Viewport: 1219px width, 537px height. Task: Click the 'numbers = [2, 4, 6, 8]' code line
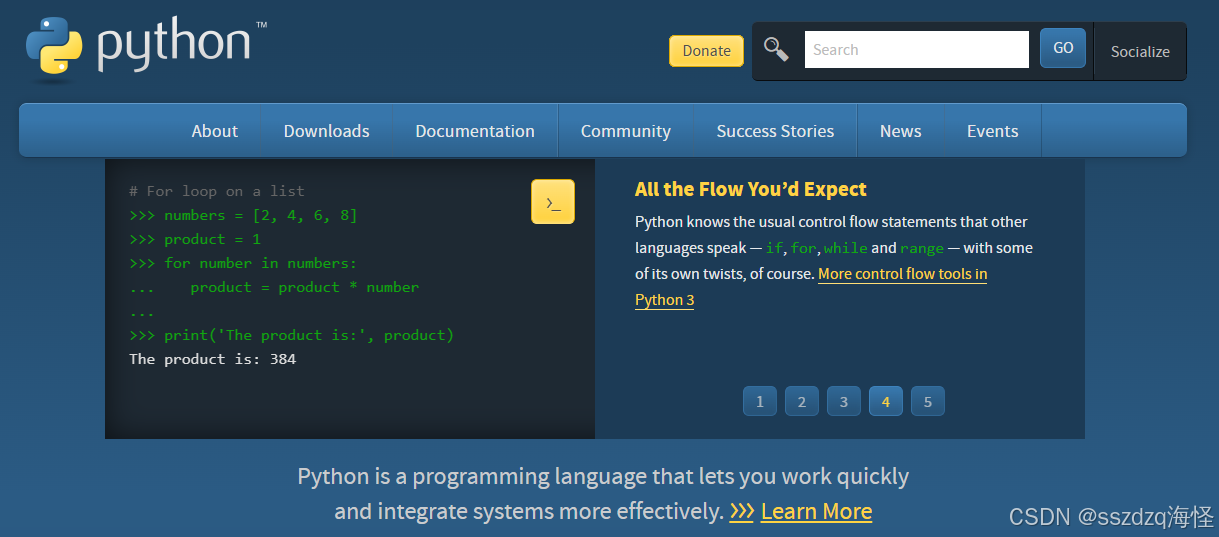(x=243, y=215)
